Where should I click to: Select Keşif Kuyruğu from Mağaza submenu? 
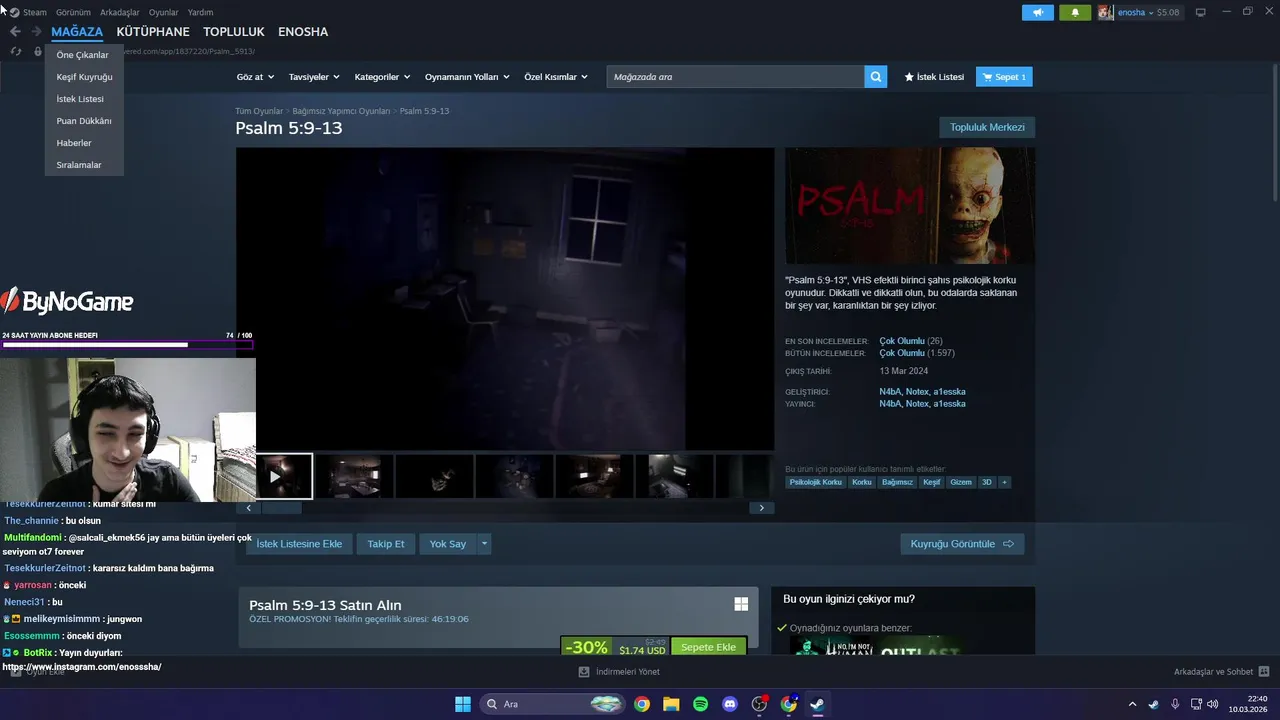click(x=83, y=77)
